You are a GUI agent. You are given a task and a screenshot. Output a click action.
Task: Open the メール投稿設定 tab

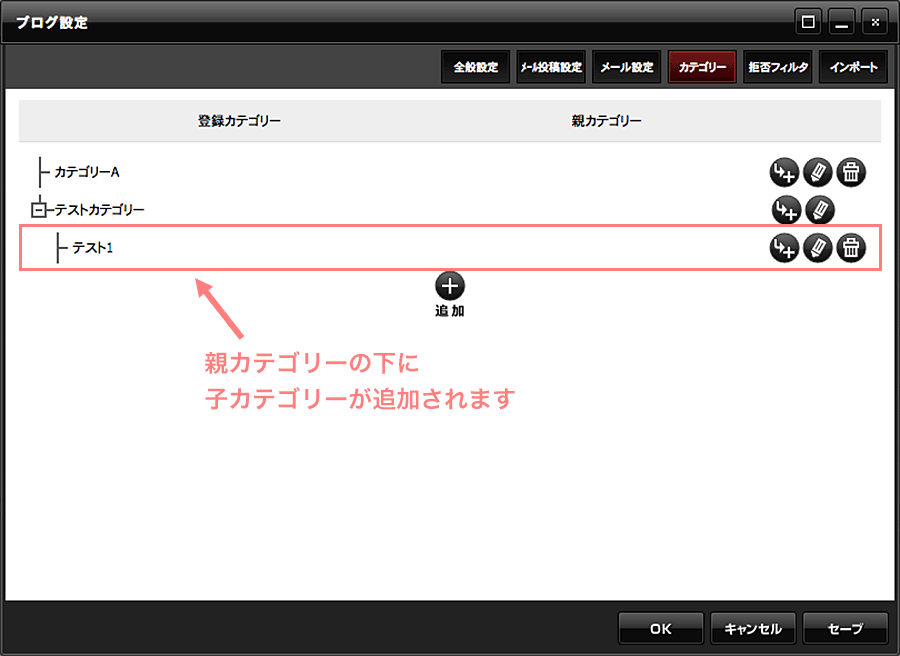coord(551,67)
